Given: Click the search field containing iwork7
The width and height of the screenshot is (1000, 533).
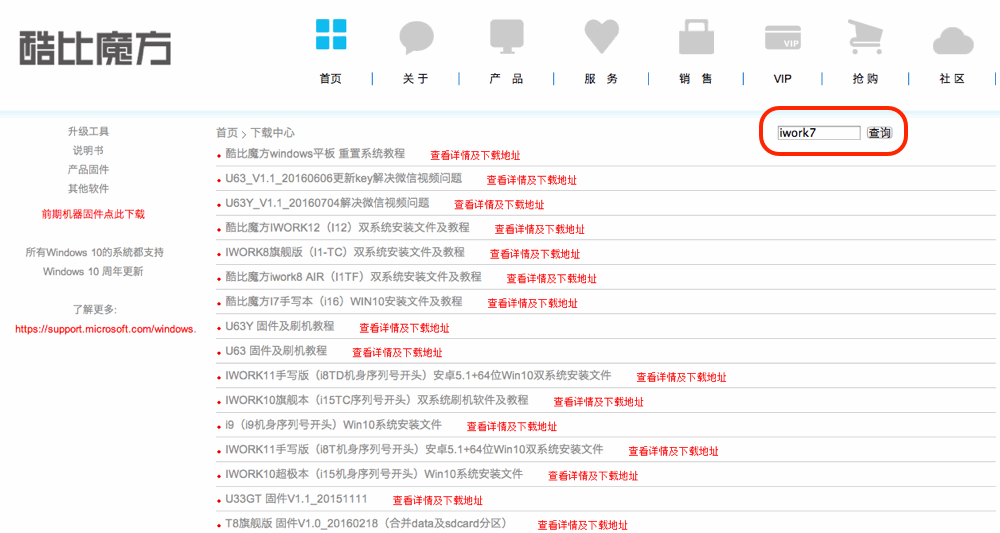Looking at the screenshot, I should [x=819, y=133].
